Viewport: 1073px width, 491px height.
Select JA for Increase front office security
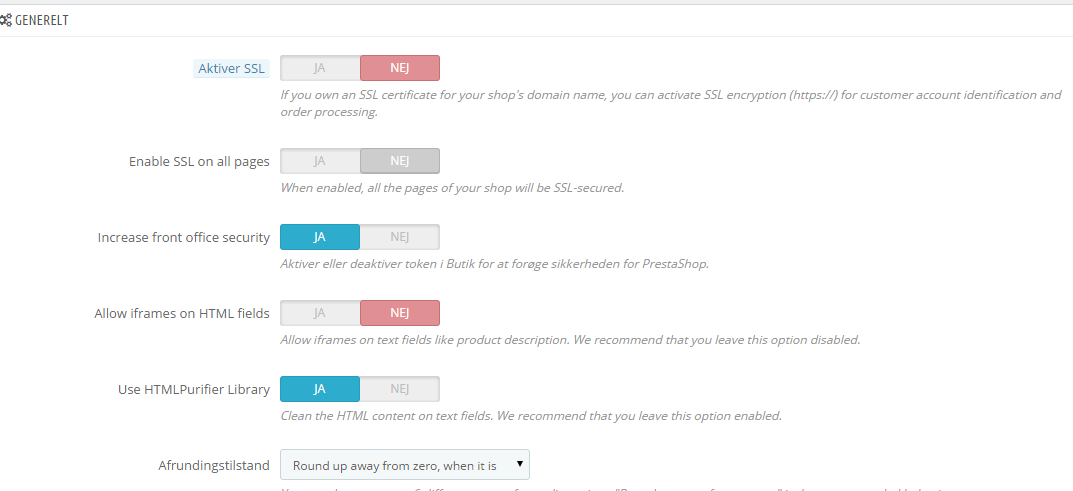pos(320,237)
